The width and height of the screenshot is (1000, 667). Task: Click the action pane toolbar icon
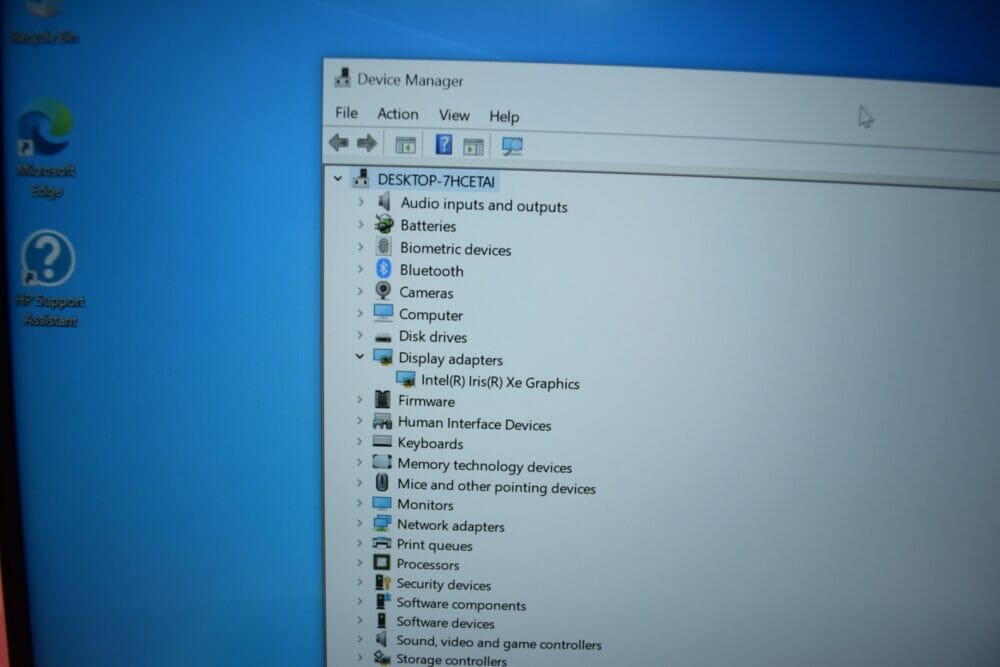click(473, 147)
